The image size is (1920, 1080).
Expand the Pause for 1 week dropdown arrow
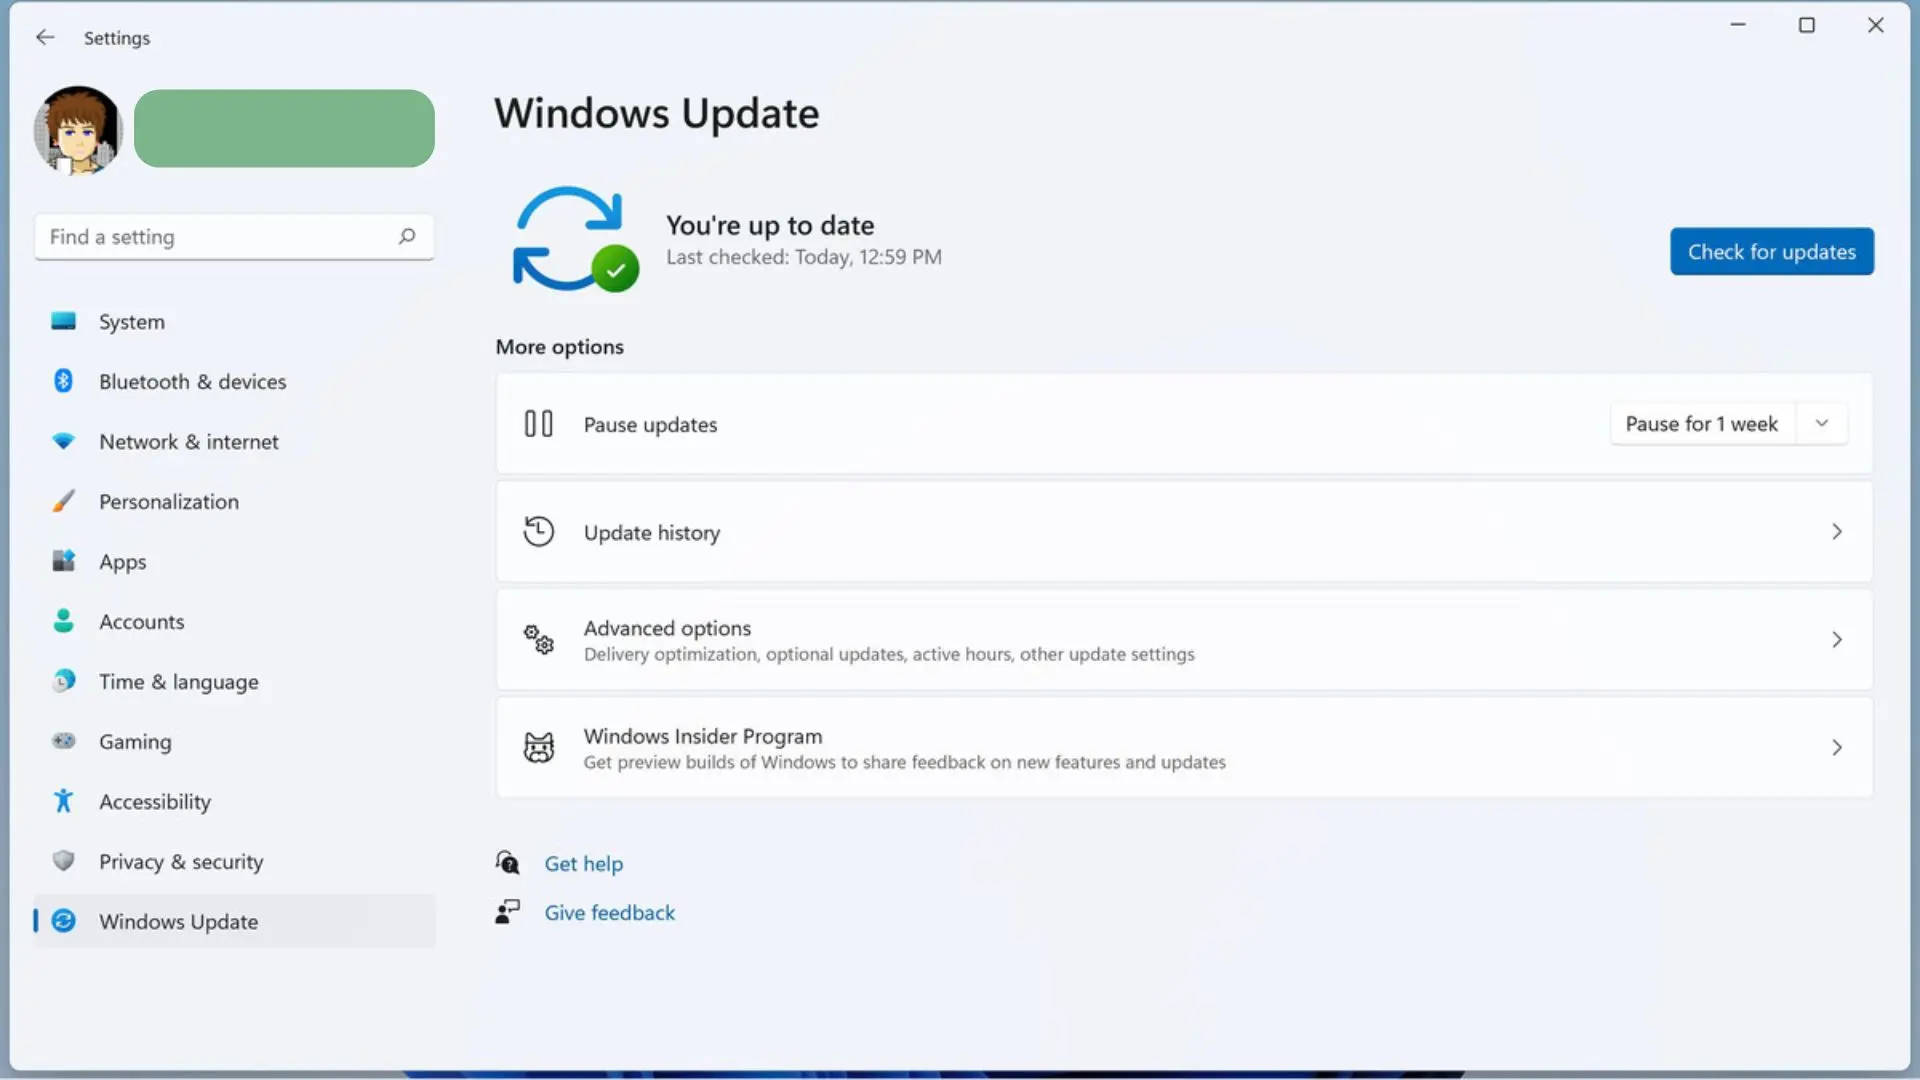click(x=1821, y=423)
